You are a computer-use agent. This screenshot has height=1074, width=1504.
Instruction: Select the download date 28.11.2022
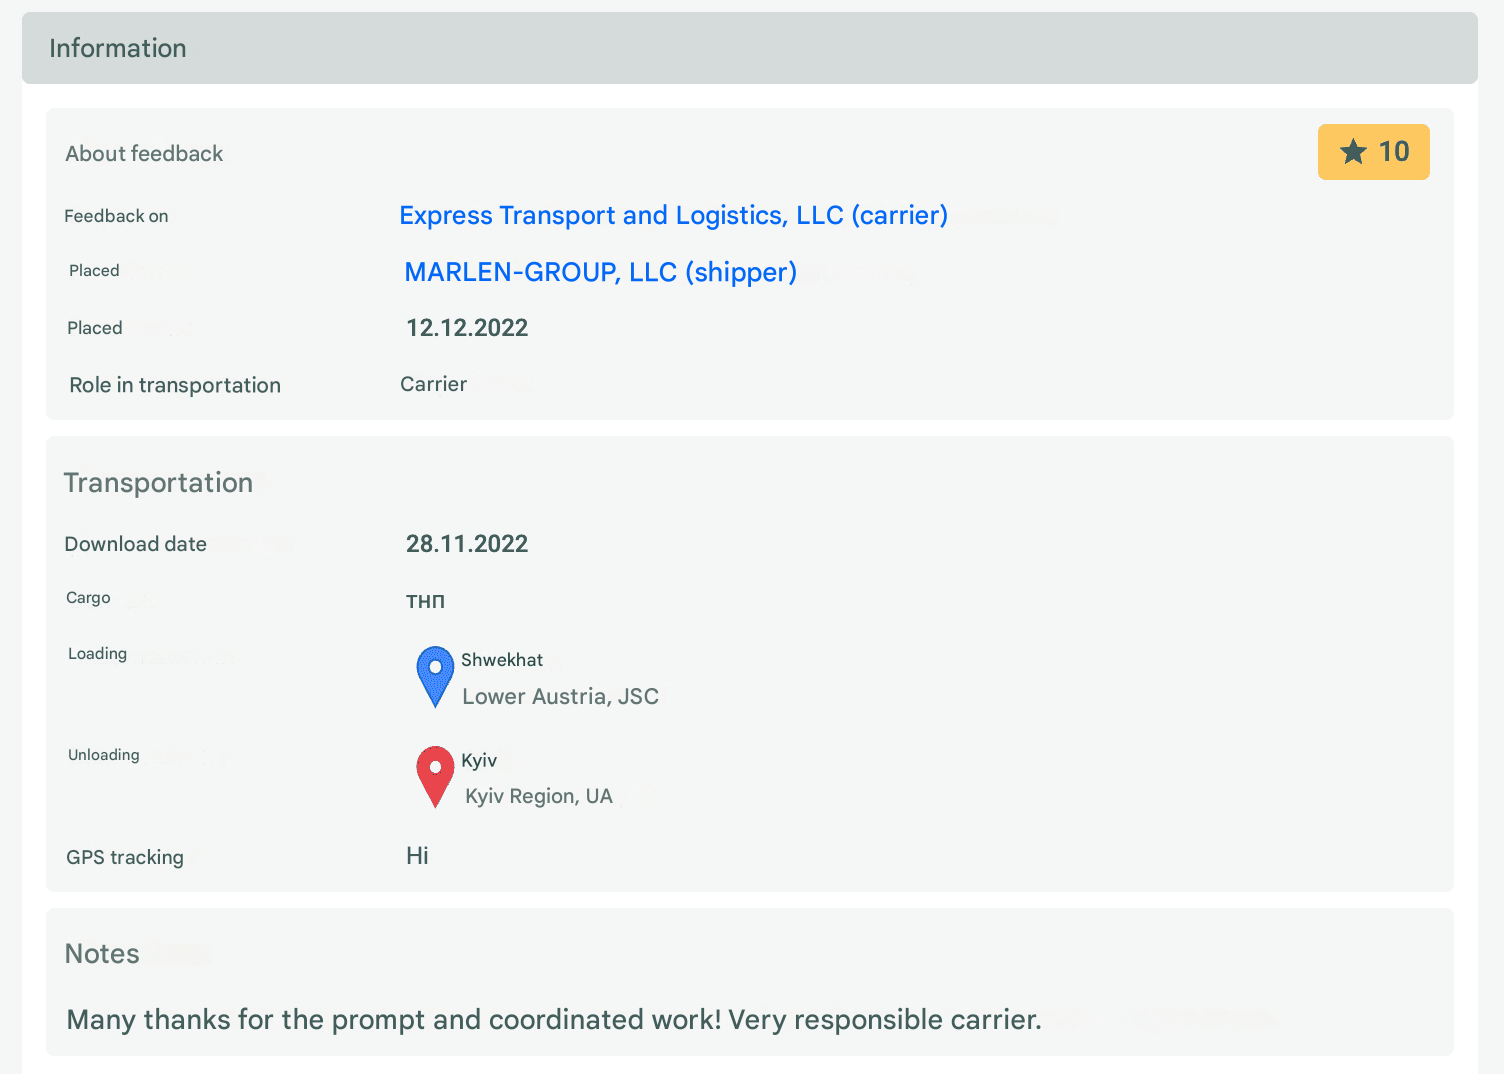467,544
